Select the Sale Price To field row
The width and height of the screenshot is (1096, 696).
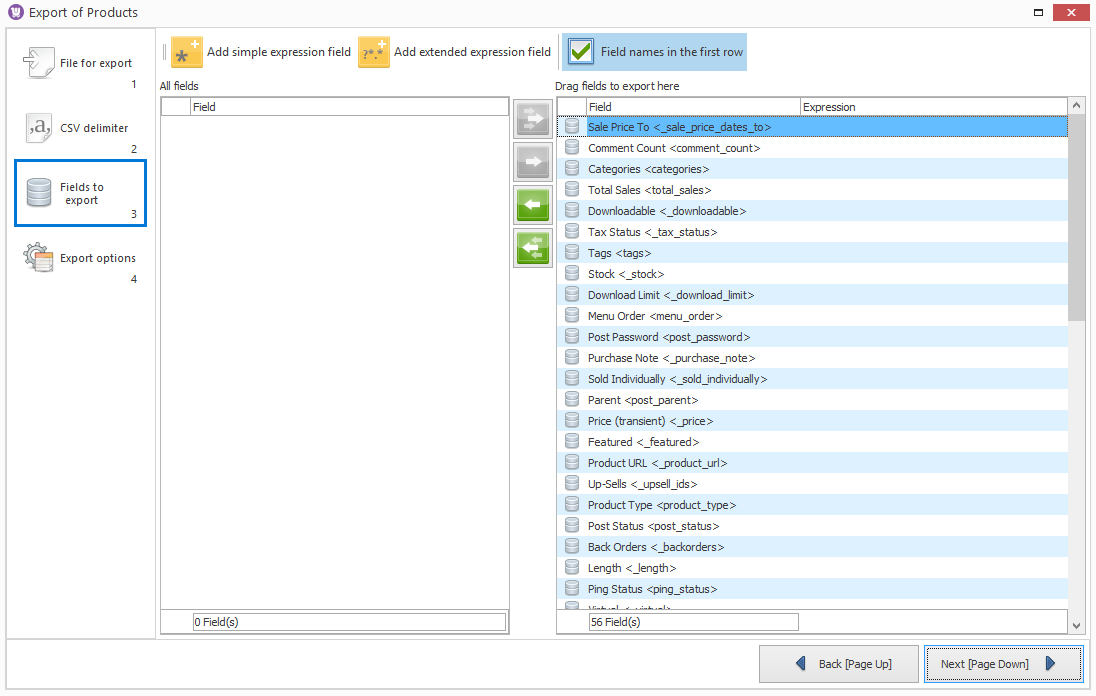point(813,127)
